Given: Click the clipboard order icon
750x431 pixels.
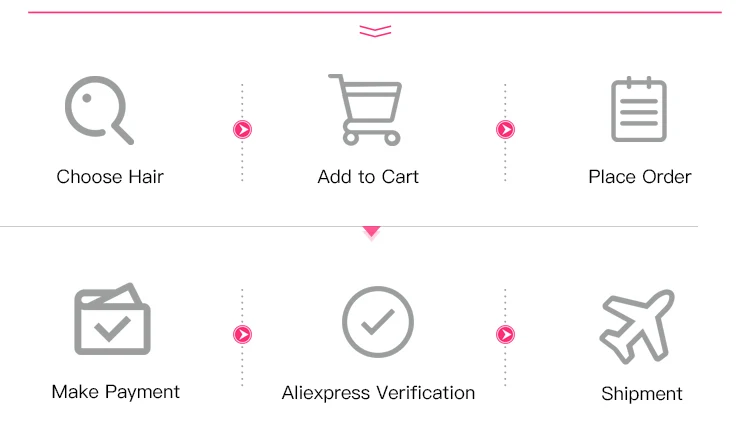Looking at the screenshot, I should (x=638, y=109).
